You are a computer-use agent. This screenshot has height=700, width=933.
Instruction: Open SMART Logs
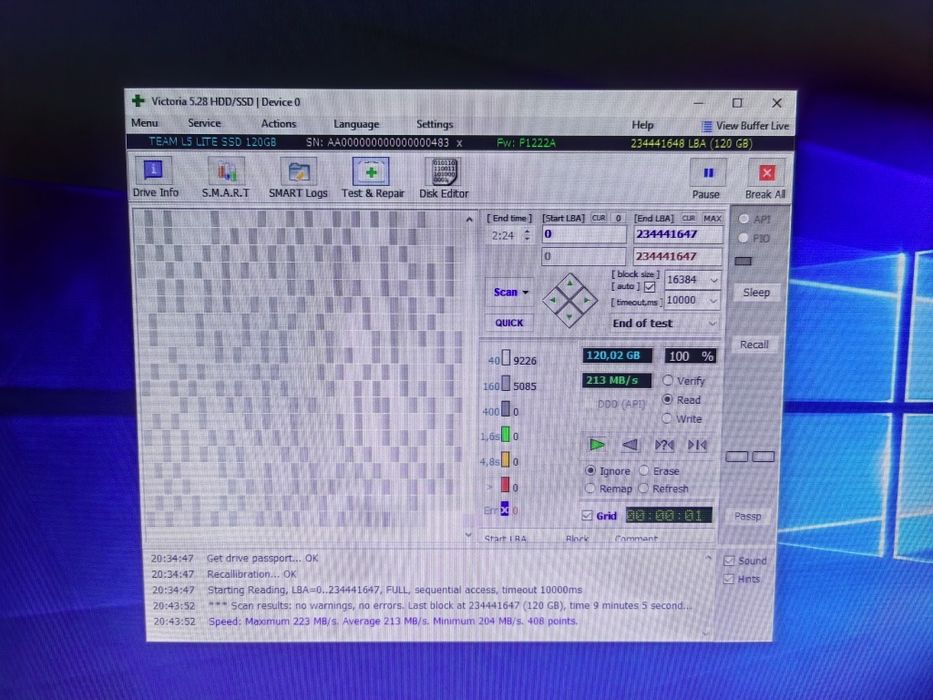pyautogui.click(x=298, y=178)
